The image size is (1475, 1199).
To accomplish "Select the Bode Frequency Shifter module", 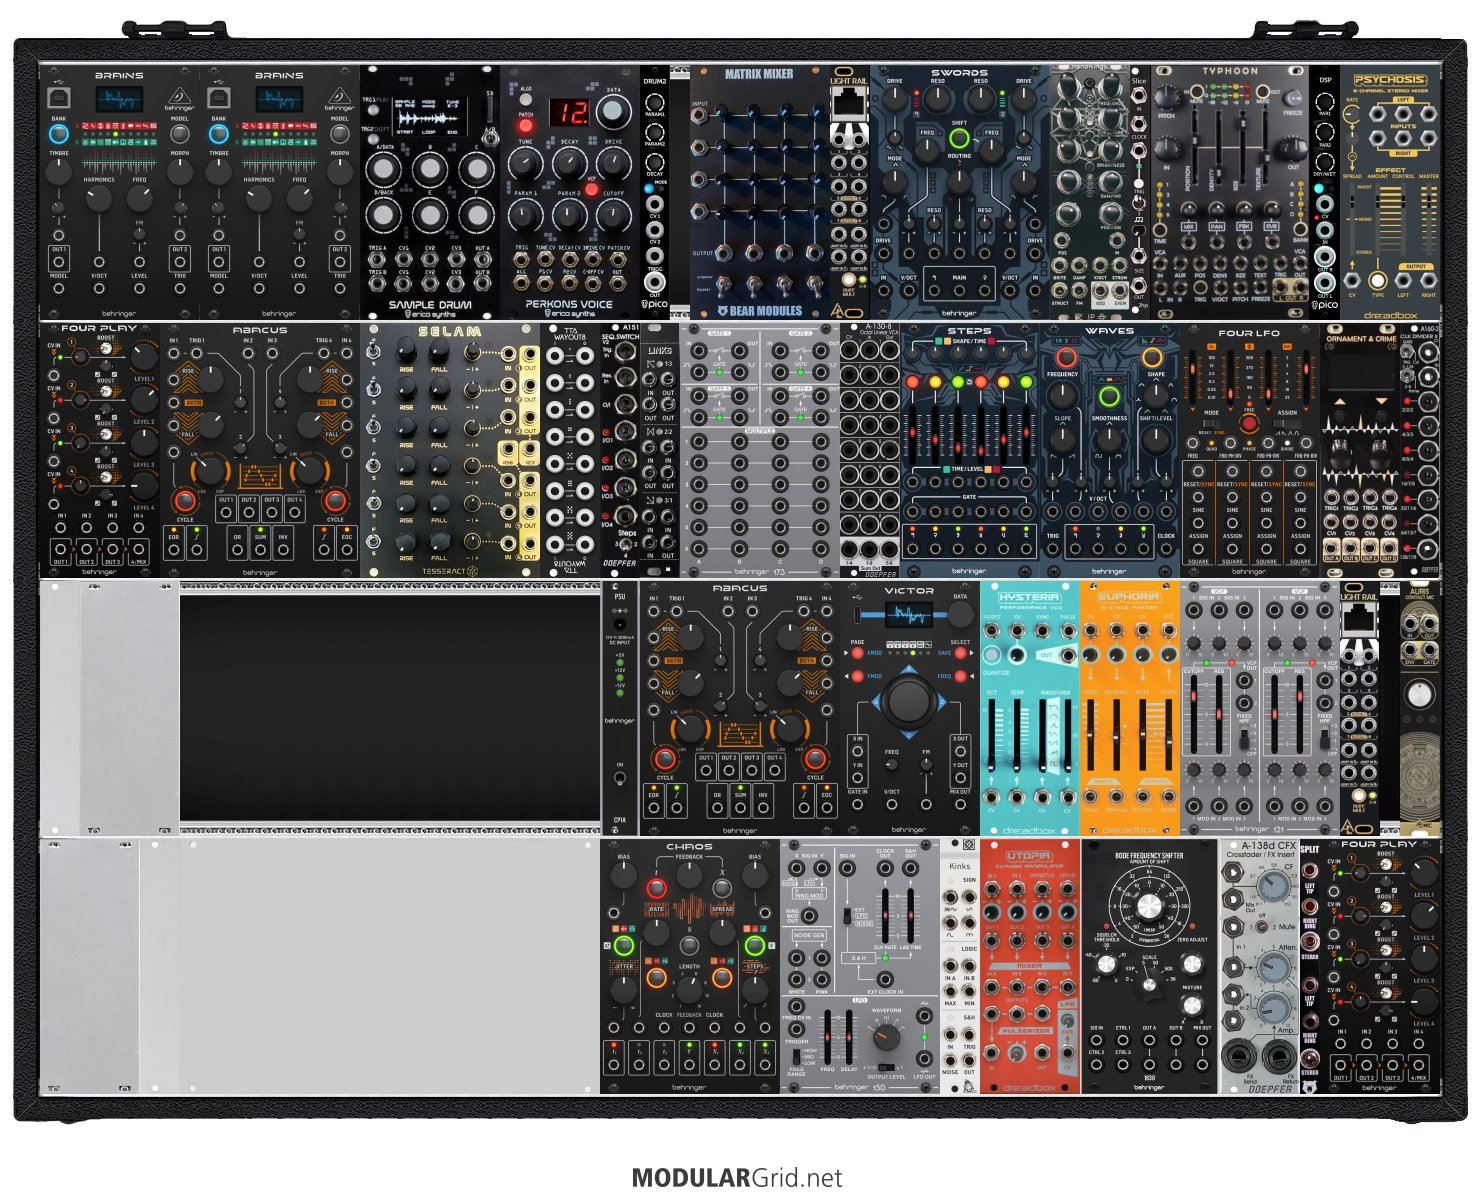I will pyautogui.click(x=1150, y=966).
